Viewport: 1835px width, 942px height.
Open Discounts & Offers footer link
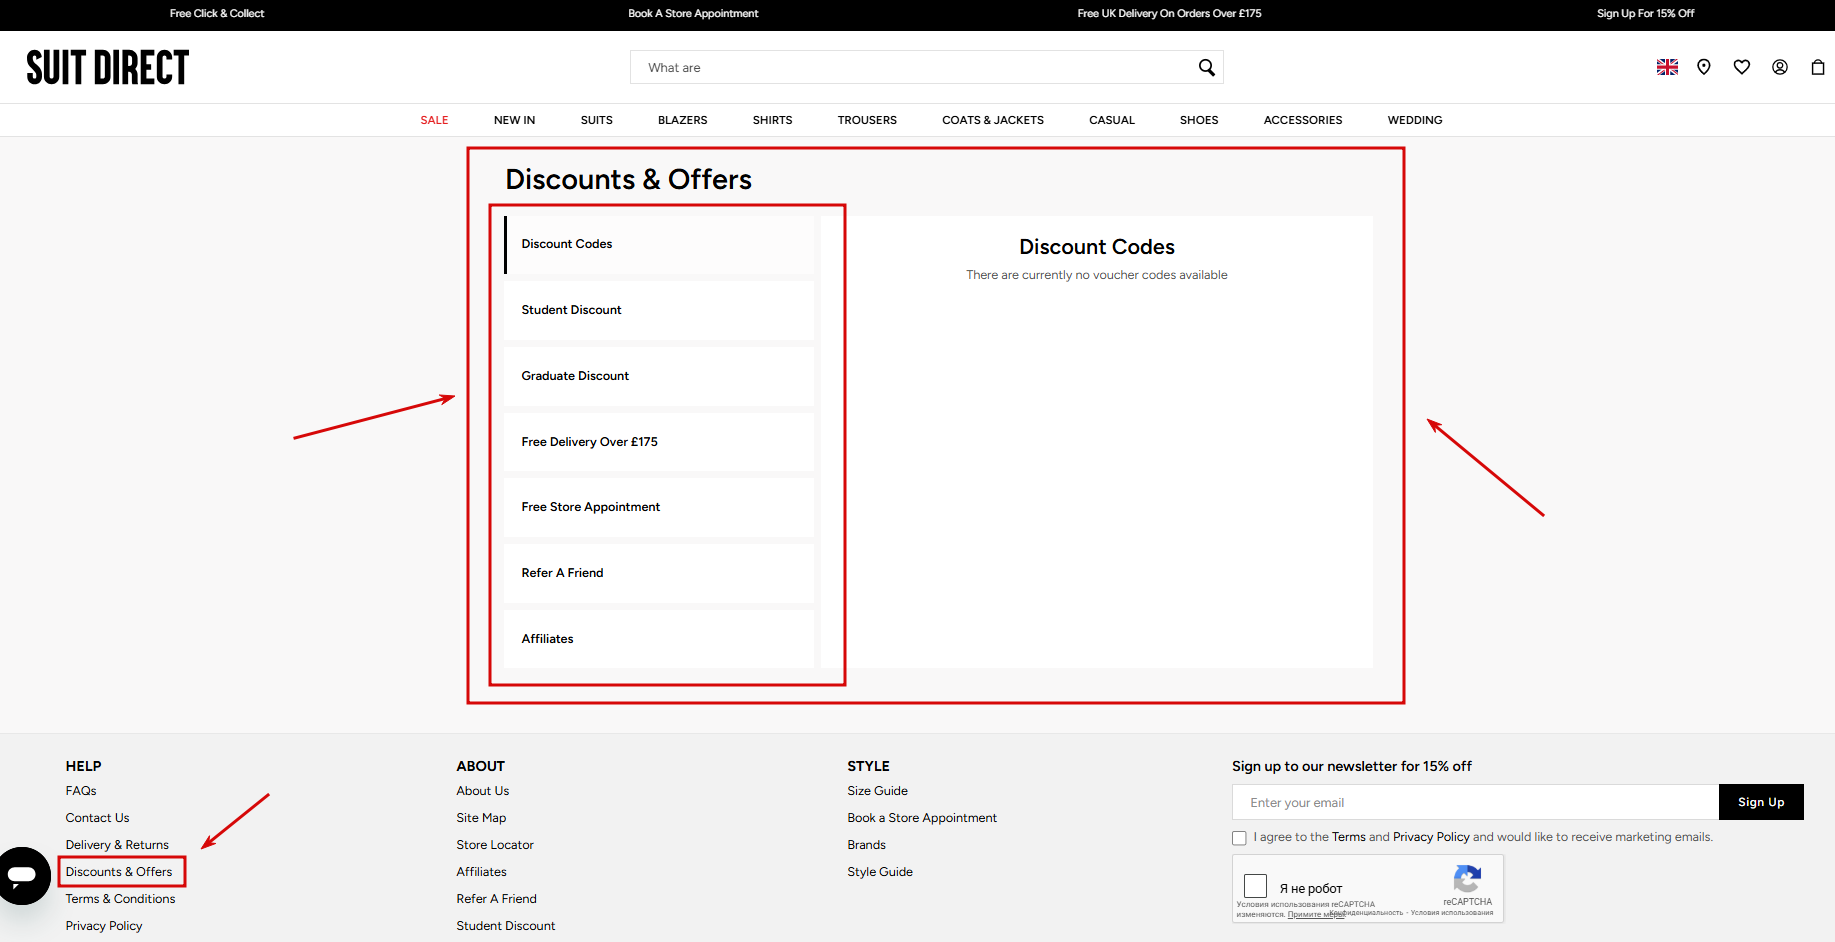click(119, 872)
